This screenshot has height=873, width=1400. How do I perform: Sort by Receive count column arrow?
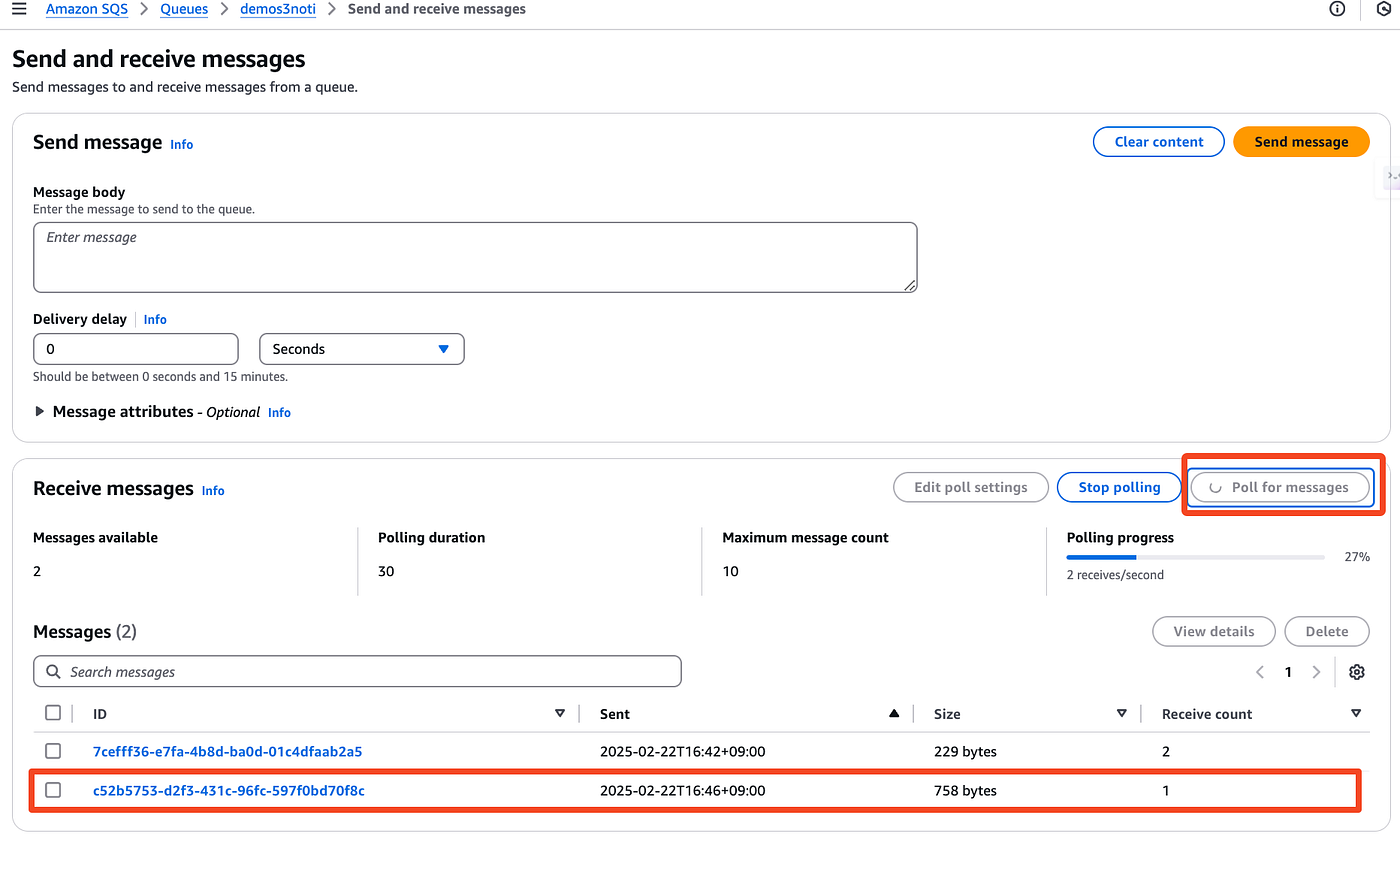pos(1356,714)
